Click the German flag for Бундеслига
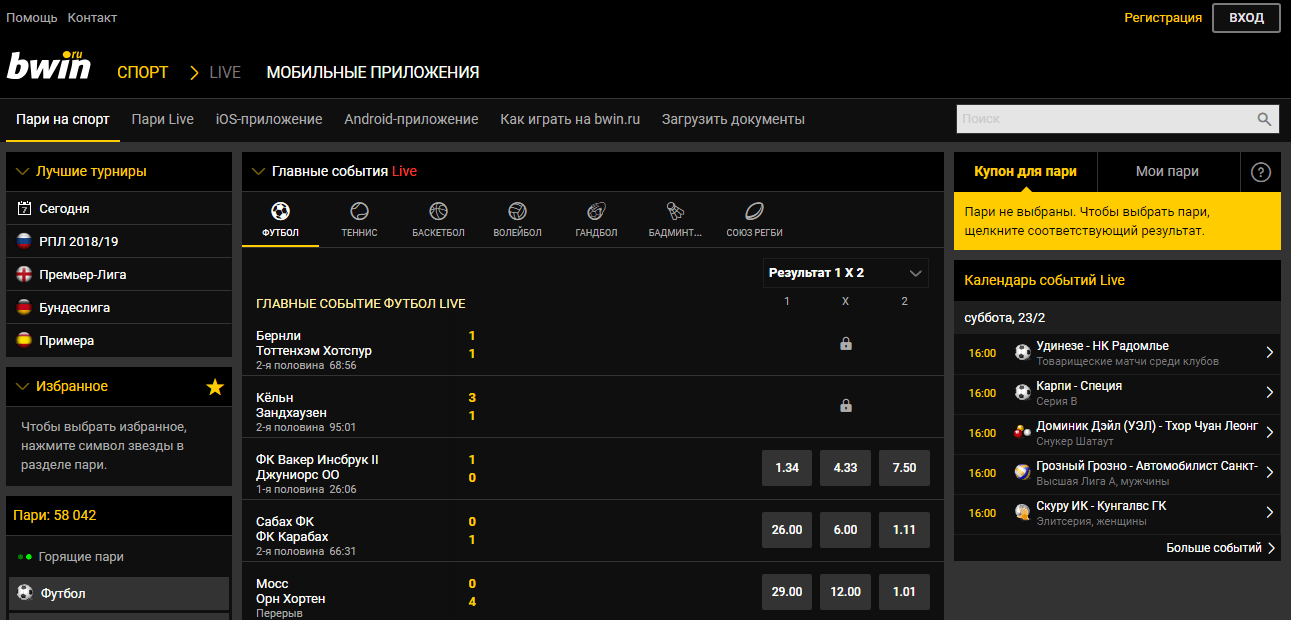The width and height of the screenshot is (1291, 620). [24, 307]
